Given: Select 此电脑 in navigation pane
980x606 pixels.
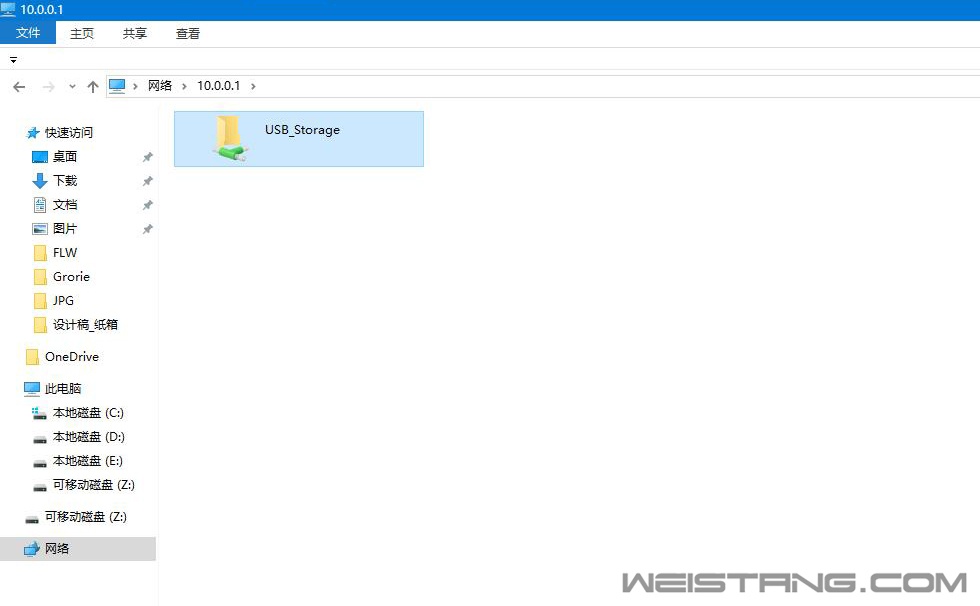Looking at the screenshot, I should point(62,389).
